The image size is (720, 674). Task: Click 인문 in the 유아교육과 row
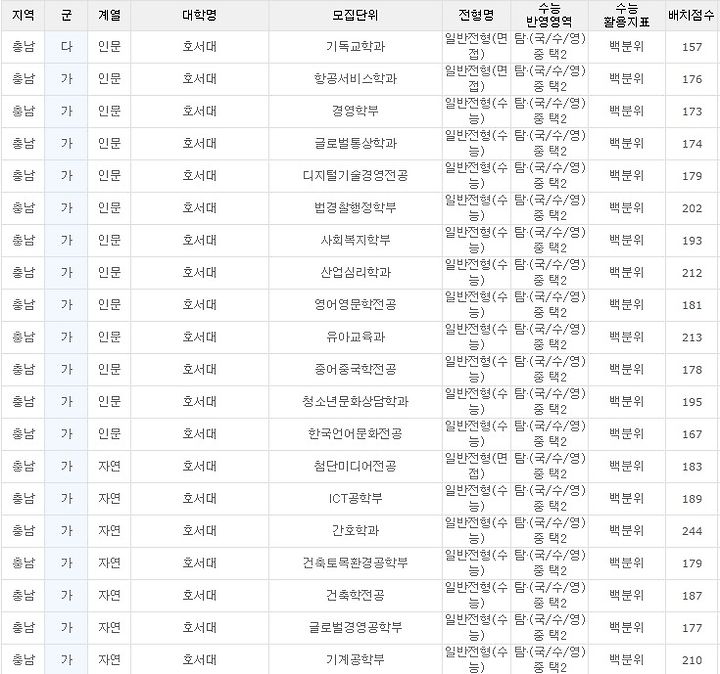109,337
